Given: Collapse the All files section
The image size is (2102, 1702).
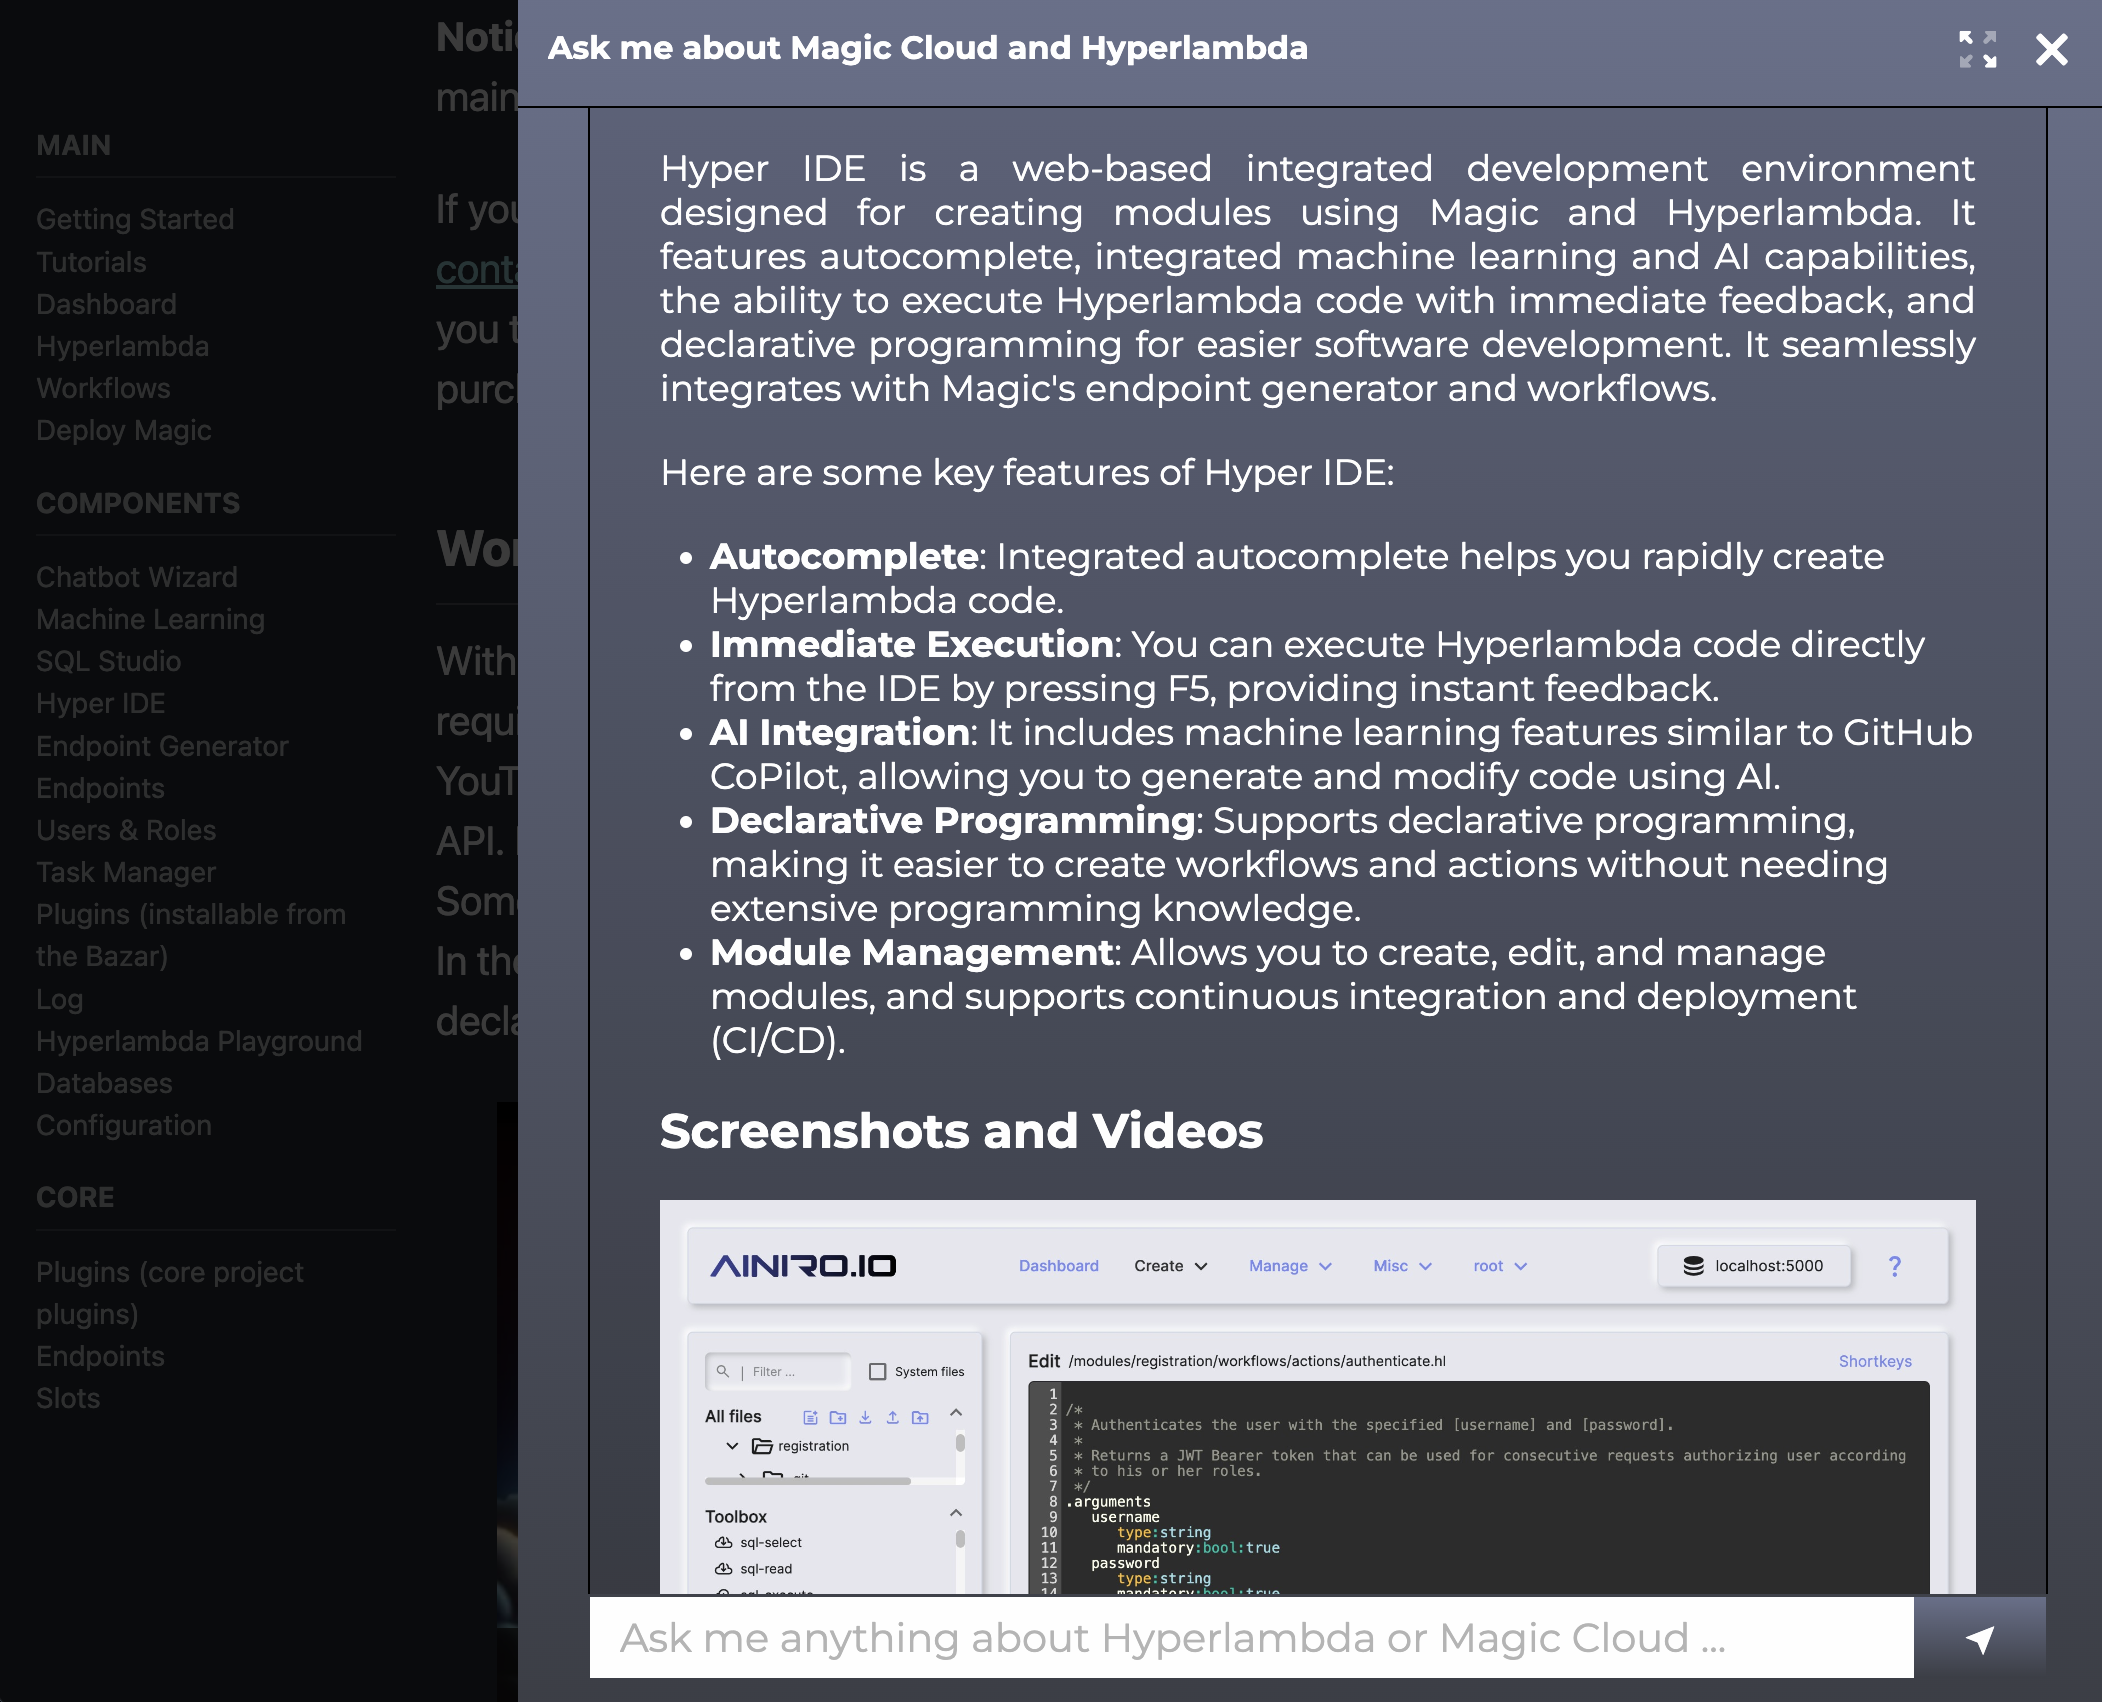Looking at the screenshot, I should [955, 1413].
